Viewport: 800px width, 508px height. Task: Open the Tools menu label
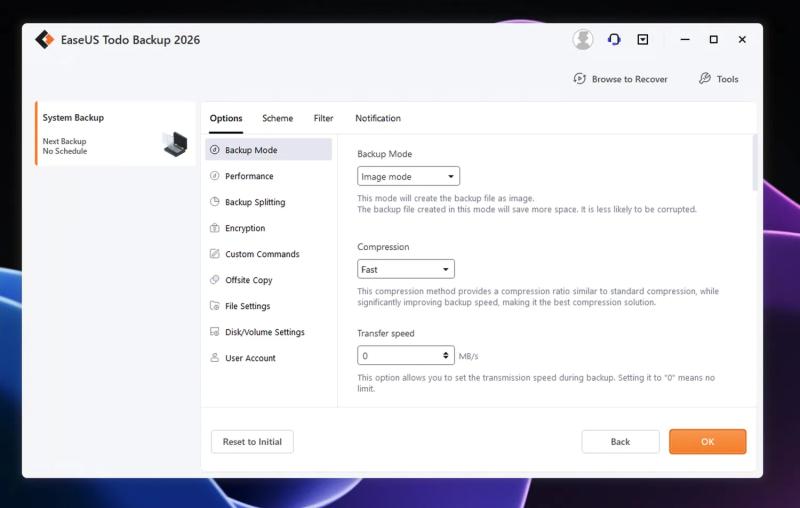click(728, 79)
